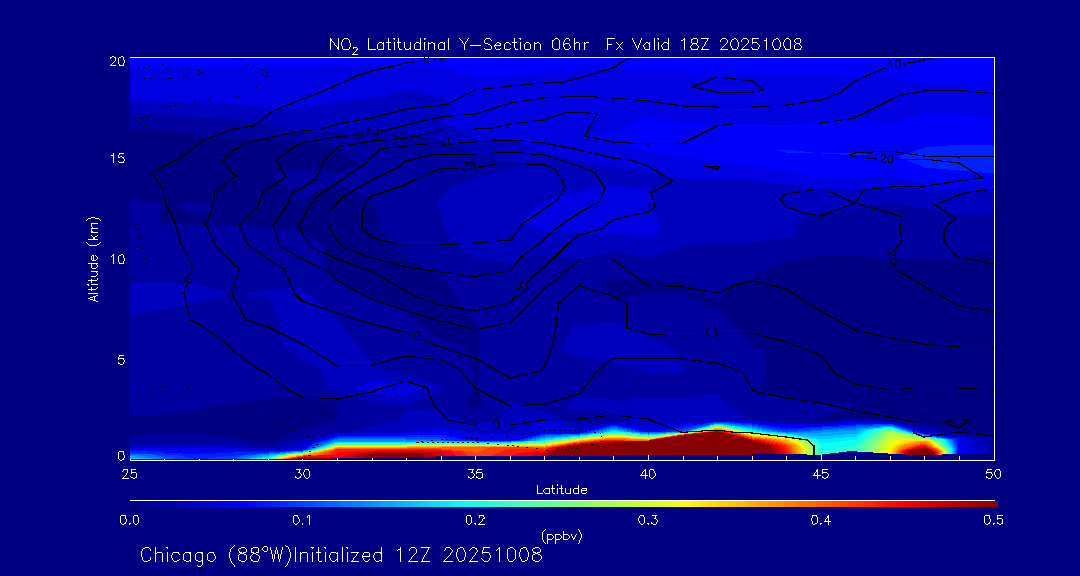Click the '10' contour label near latitude 40
1080x576 pixels.
(x=711, y=333)
